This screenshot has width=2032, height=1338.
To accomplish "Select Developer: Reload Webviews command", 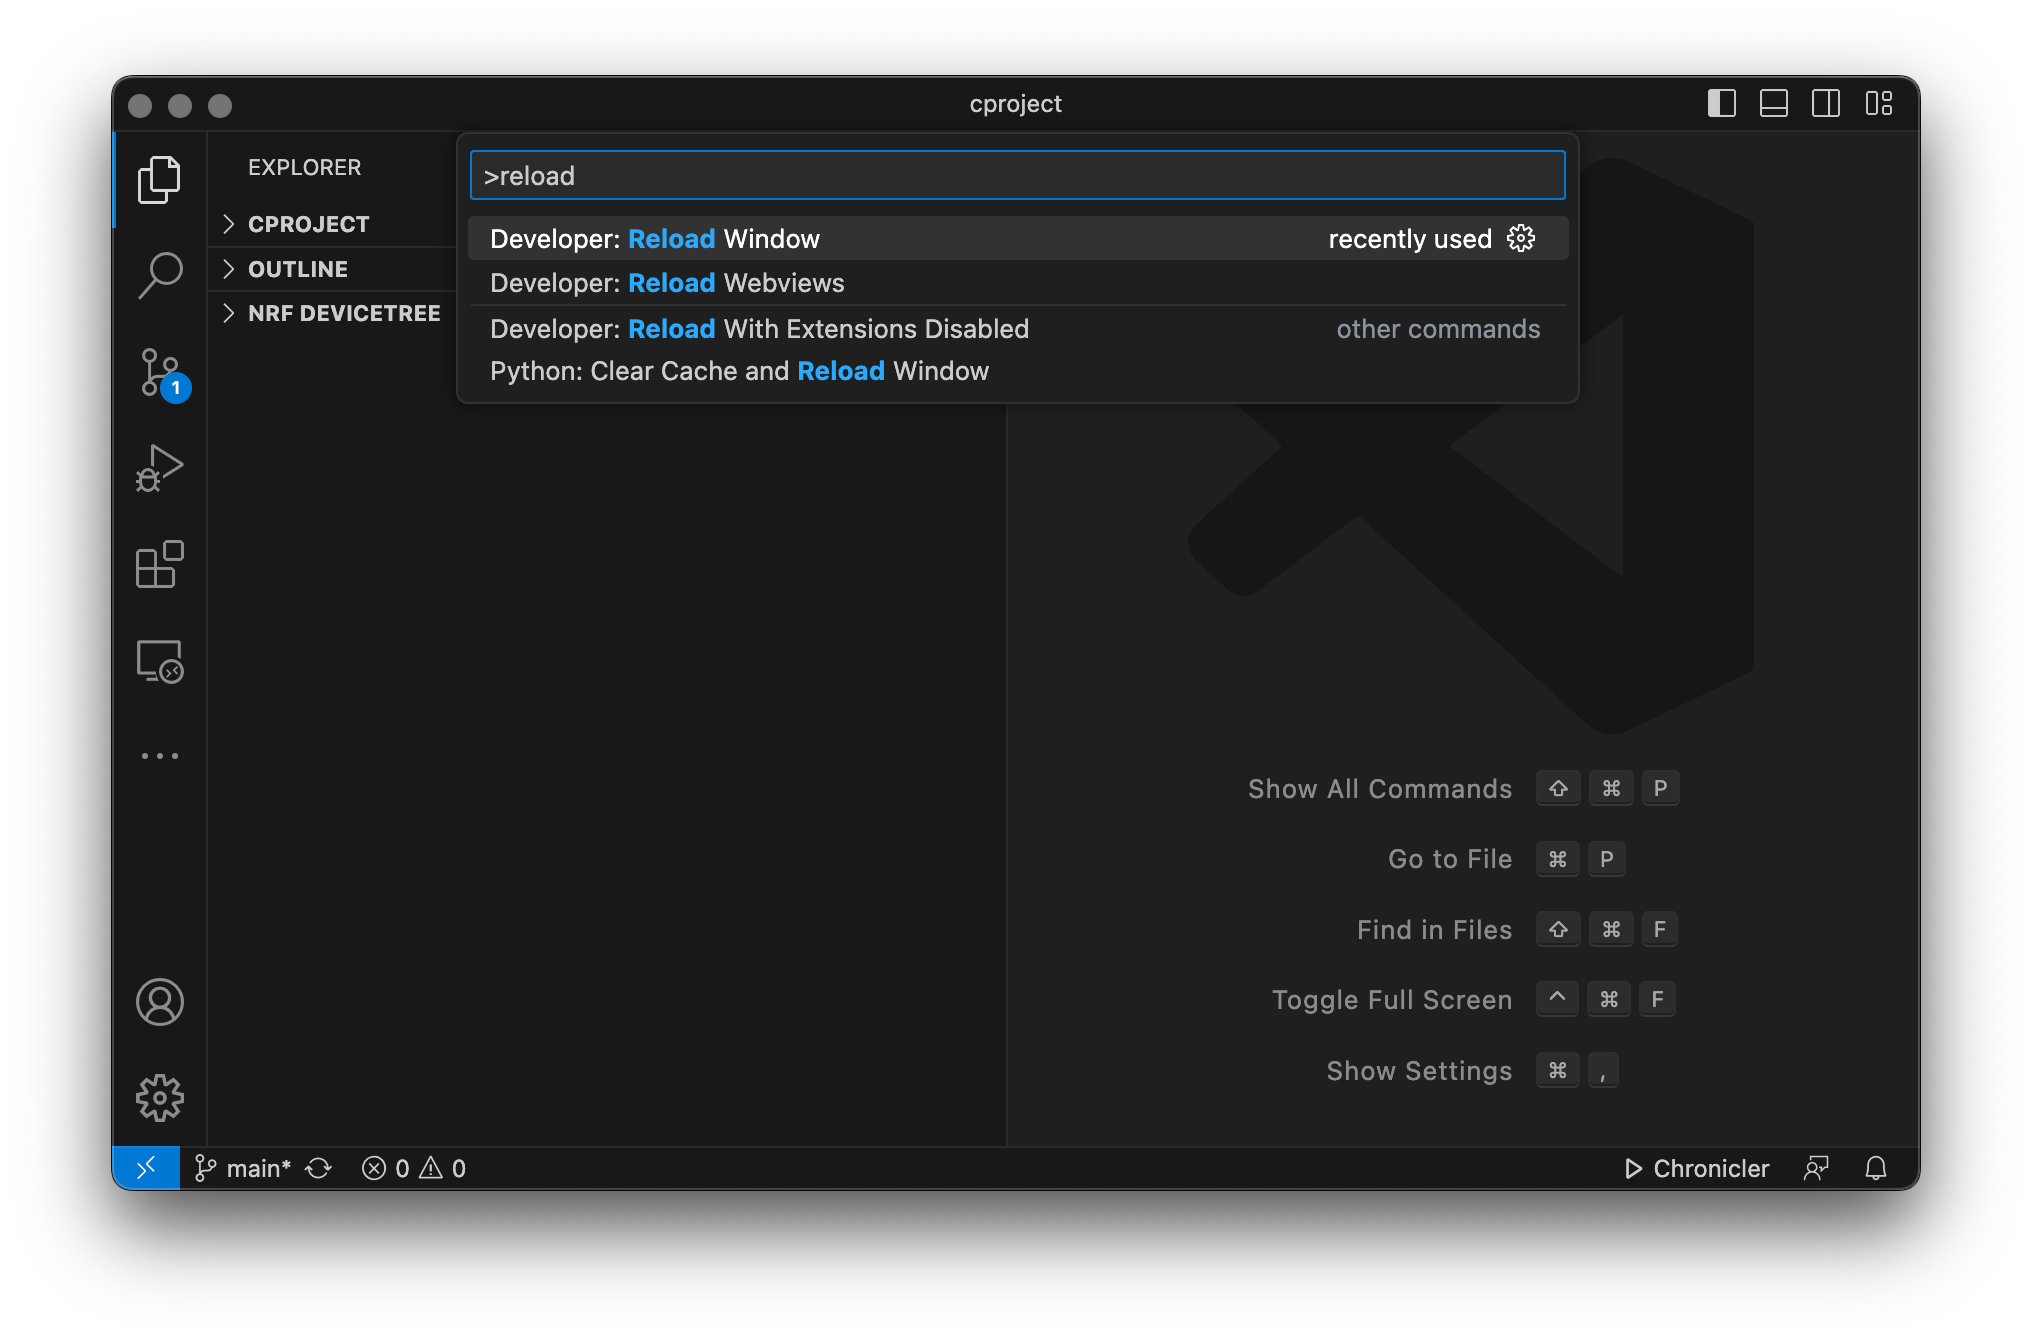I will tap(667, 283).
